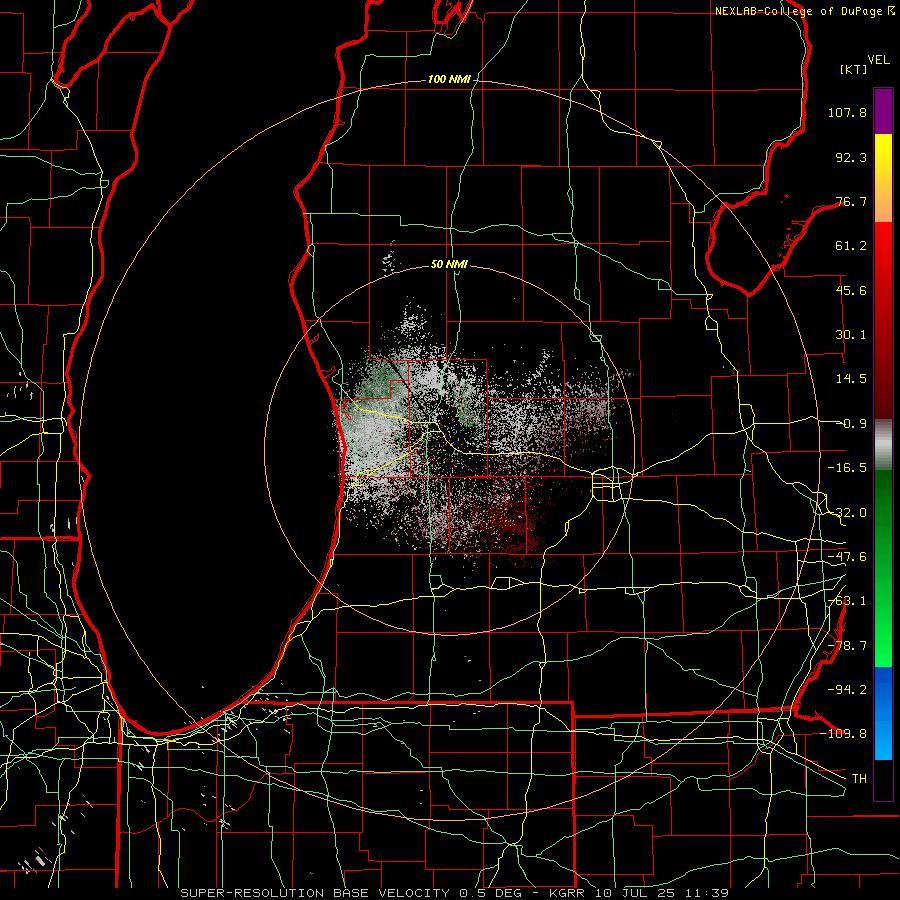Screen dimensions: 900x900
Task: Click the 100 NMI range ring label
Action: [x=449, y=79]
